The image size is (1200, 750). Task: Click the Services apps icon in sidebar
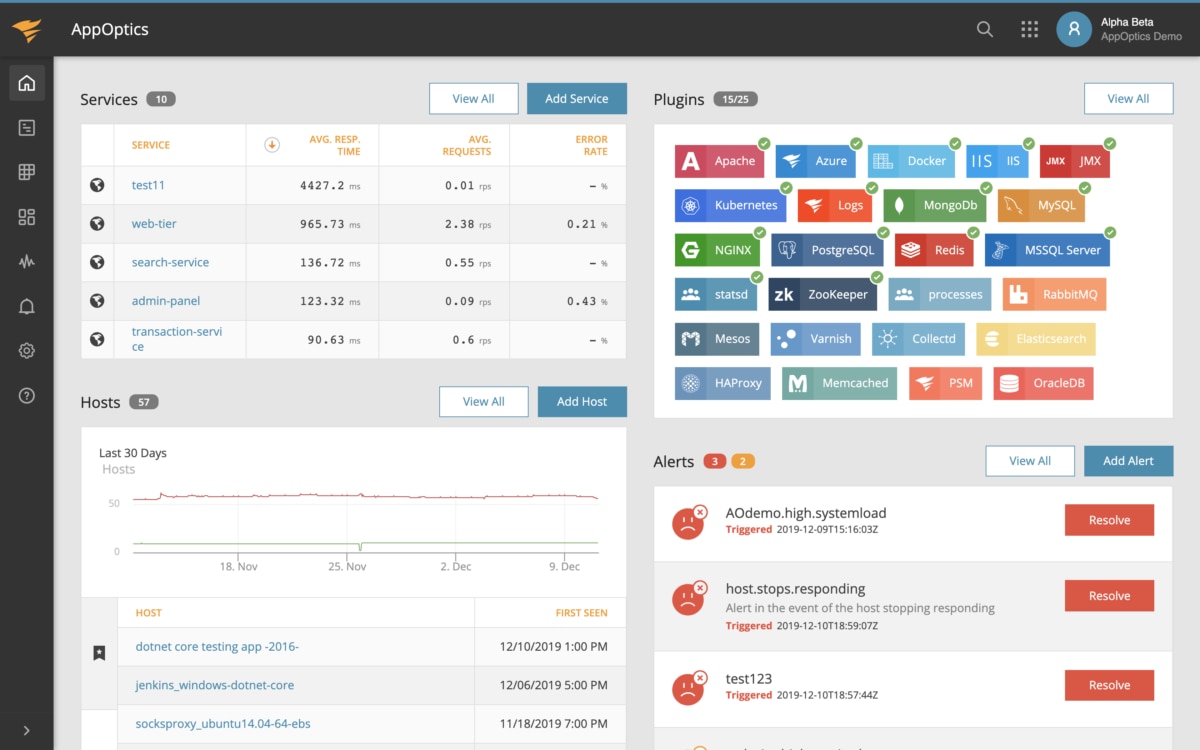[x=26, y=217]
